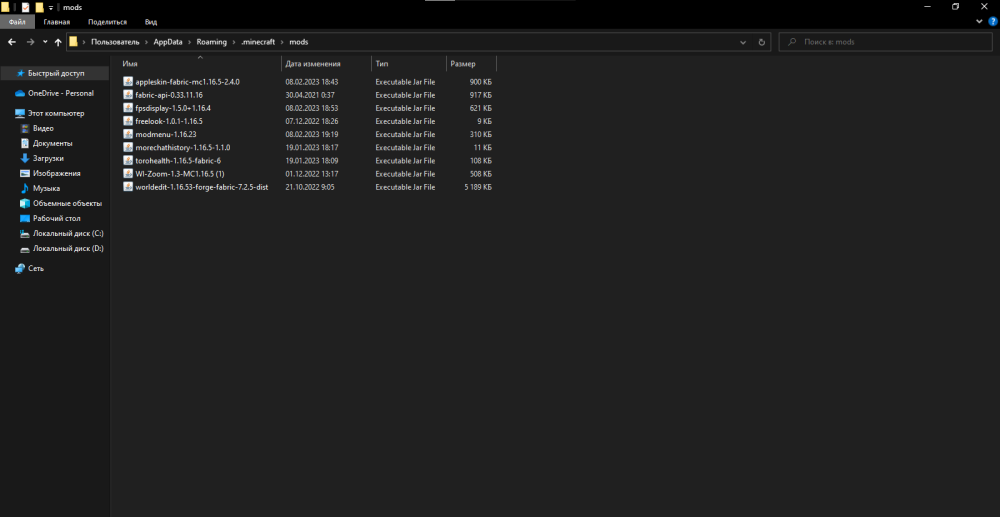1000x517 pixels.
Task: Open Объемные объекты in sidebar
Action: [x=67, y=203]
